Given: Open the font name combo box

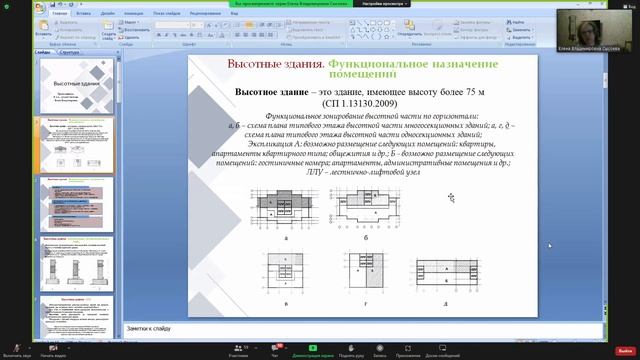Looking at the screenshot, I should tap(172, 25).
